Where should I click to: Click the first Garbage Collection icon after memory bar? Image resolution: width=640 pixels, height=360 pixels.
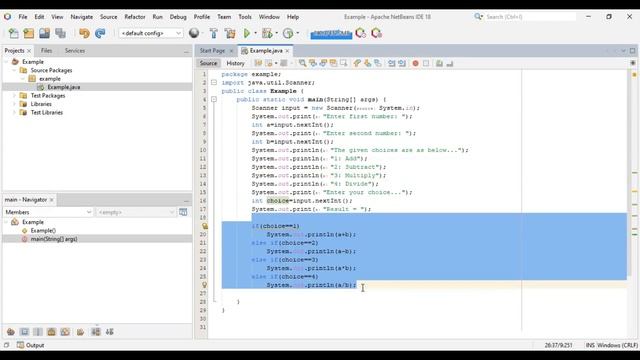click(x=360, y=33)
